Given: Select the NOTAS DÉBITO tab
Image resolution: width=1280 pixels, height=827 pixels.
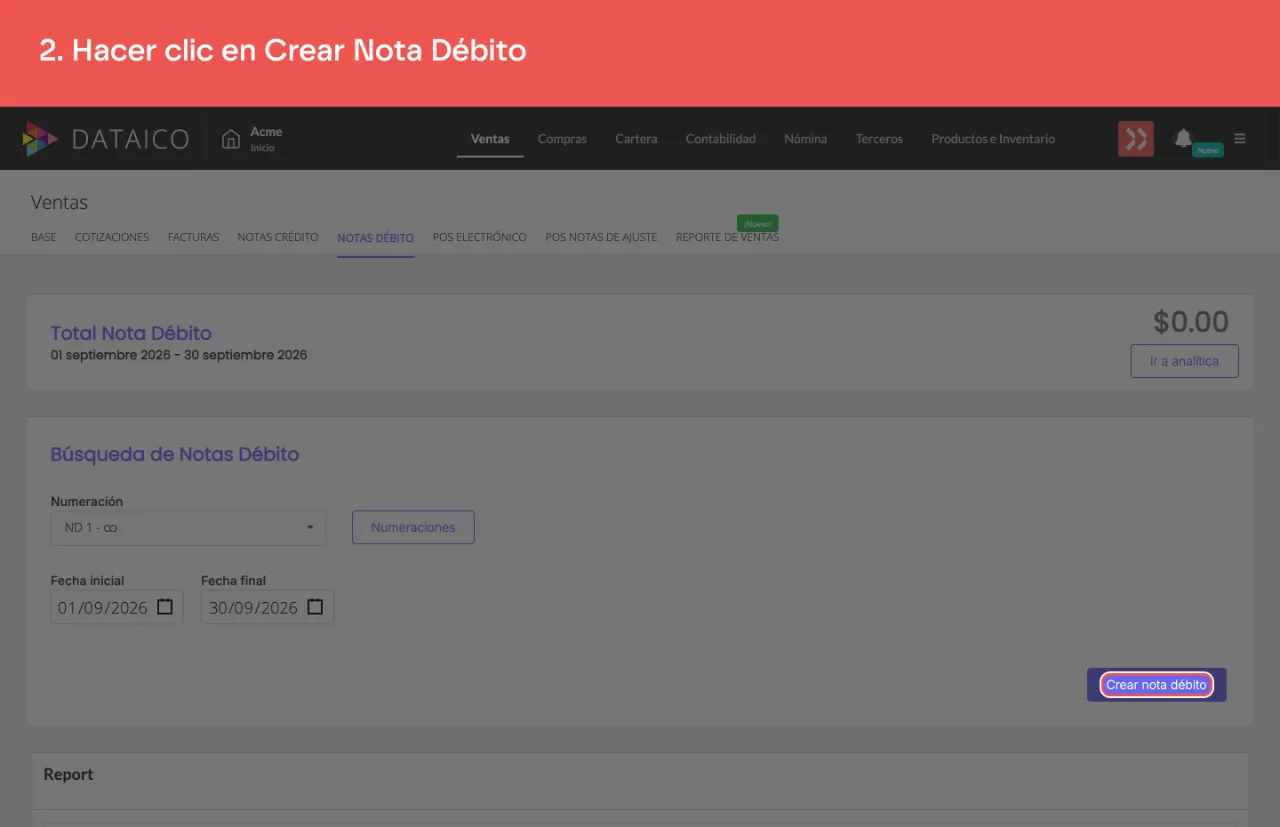Looking at the screenshot, I should point(375,239).
